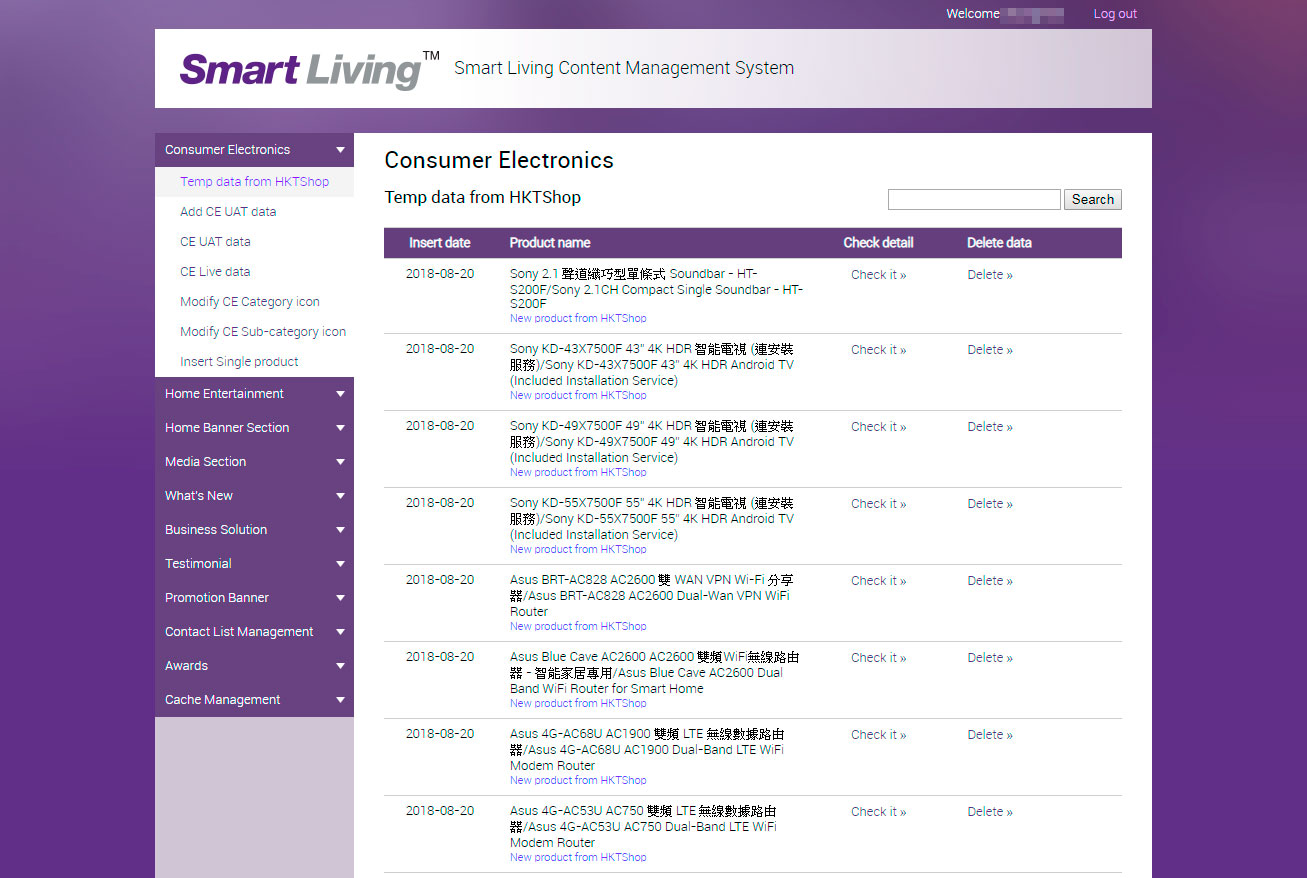The width and height of the screenshot is (1307, 878).
Task: Open Business Solution menu label
Action: click(216, 530)
